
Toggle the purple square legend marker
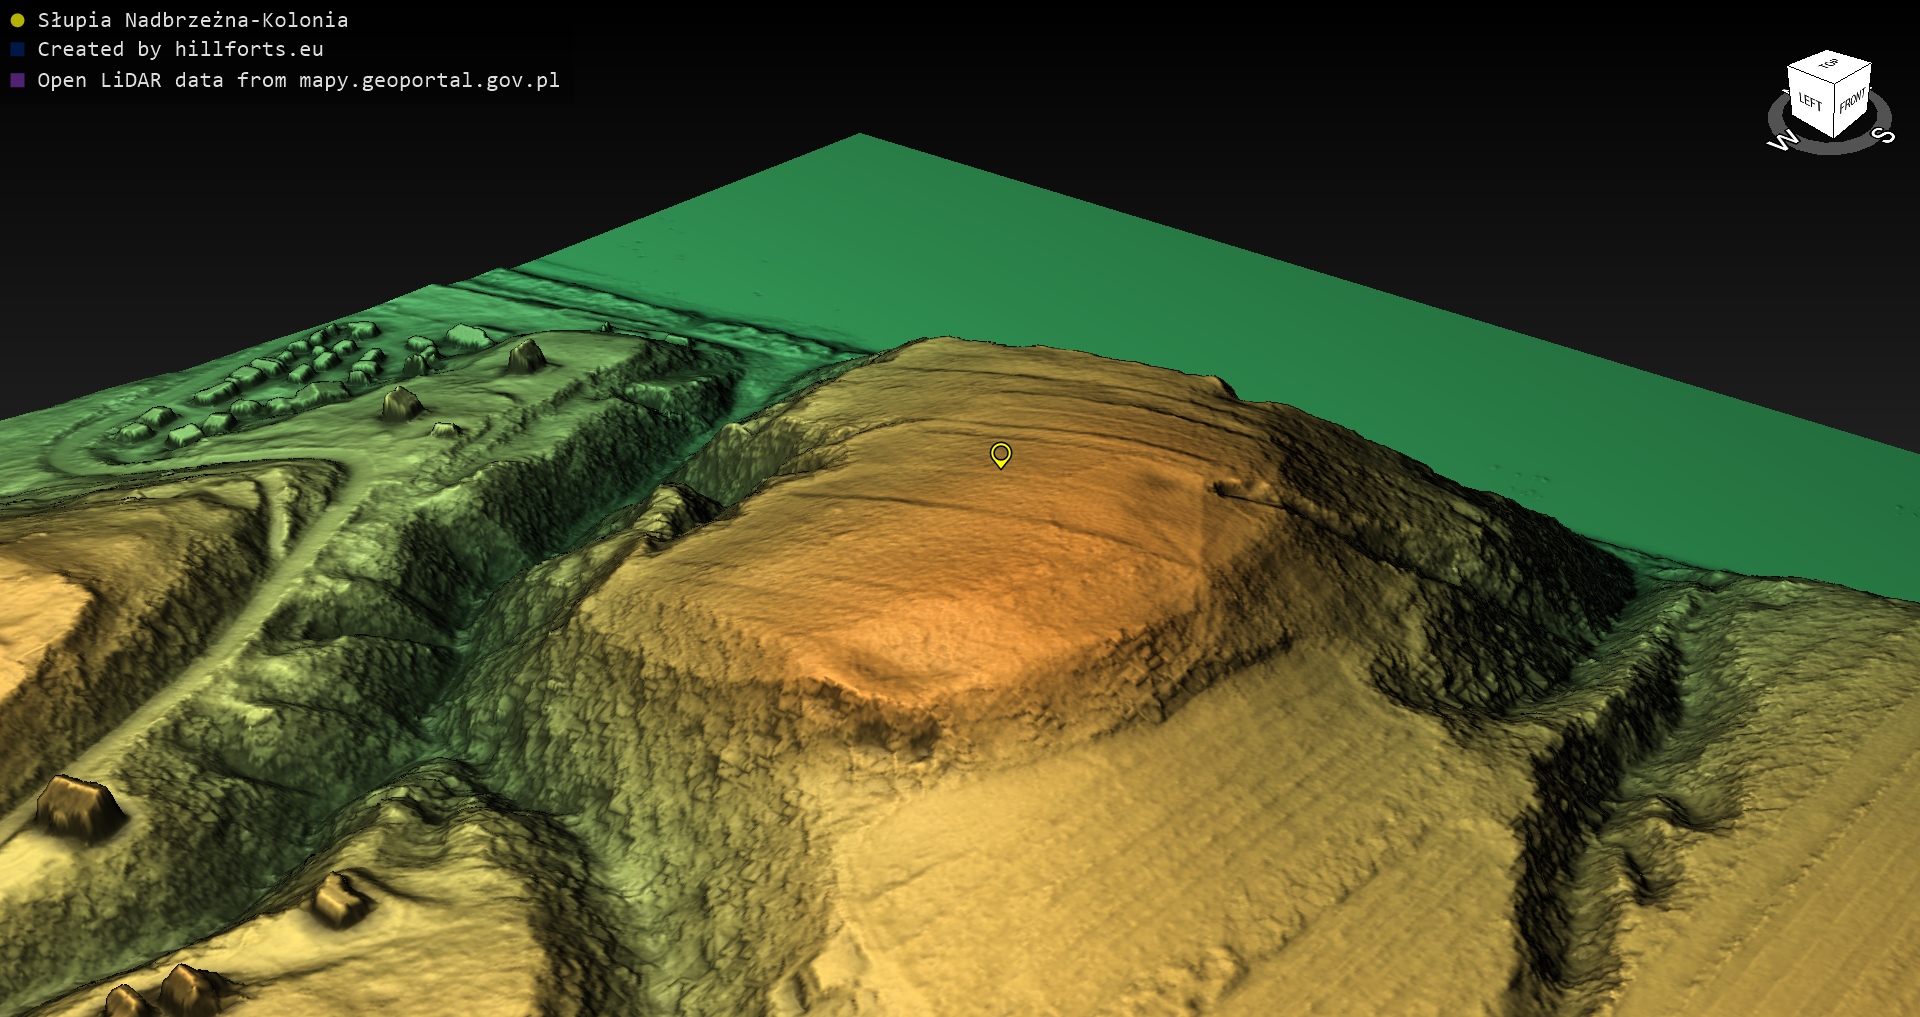tap(17, 80)
